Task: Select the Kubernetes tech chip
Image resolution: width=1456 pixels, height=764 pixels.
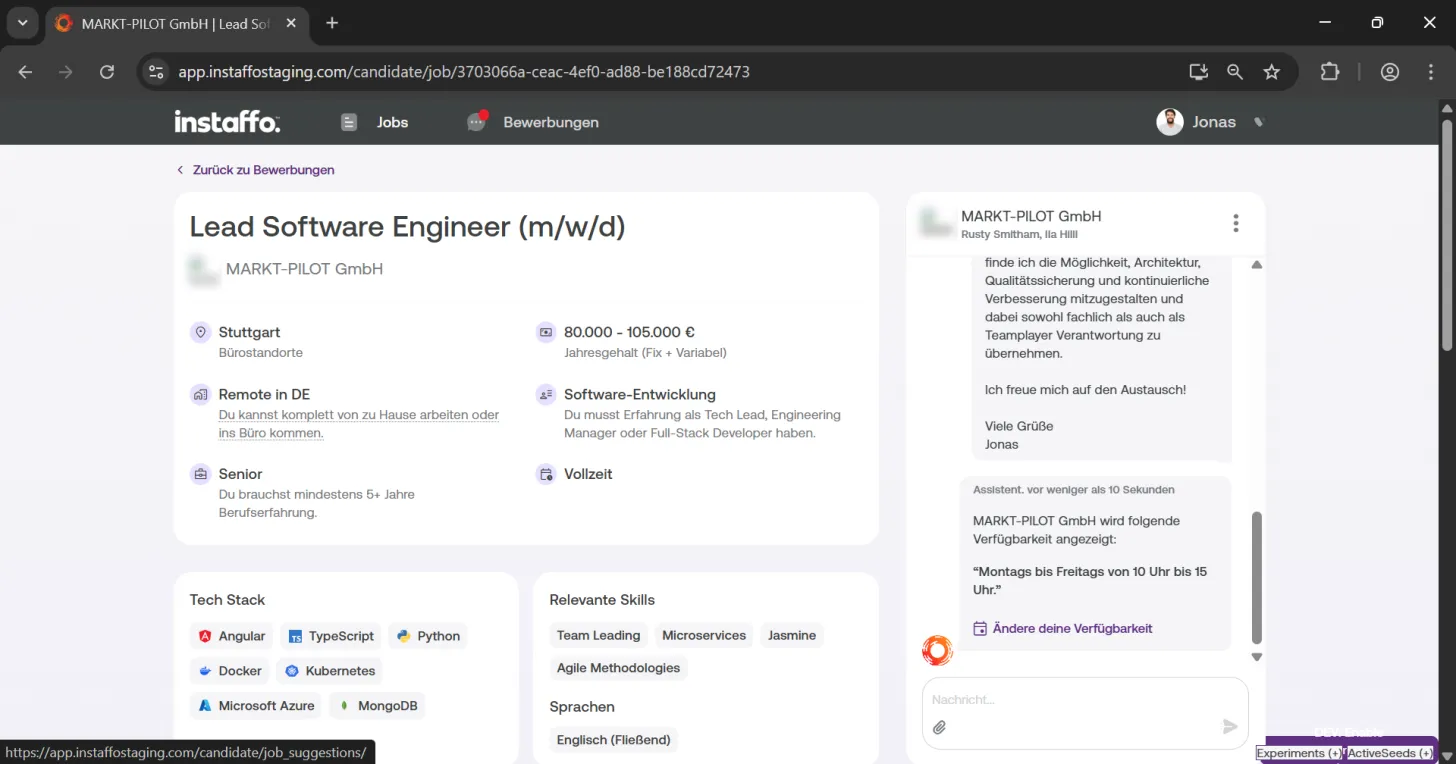Action: click(329, 671)
